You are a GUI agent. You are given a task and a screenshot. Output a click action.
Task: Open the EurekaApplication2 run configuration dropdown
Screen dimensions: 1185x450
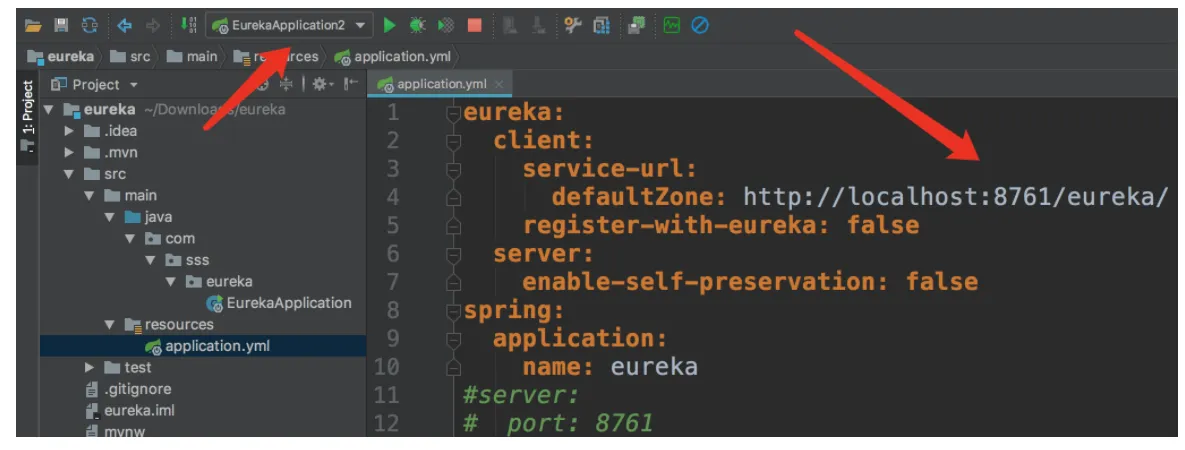click(x=290, y=26)
